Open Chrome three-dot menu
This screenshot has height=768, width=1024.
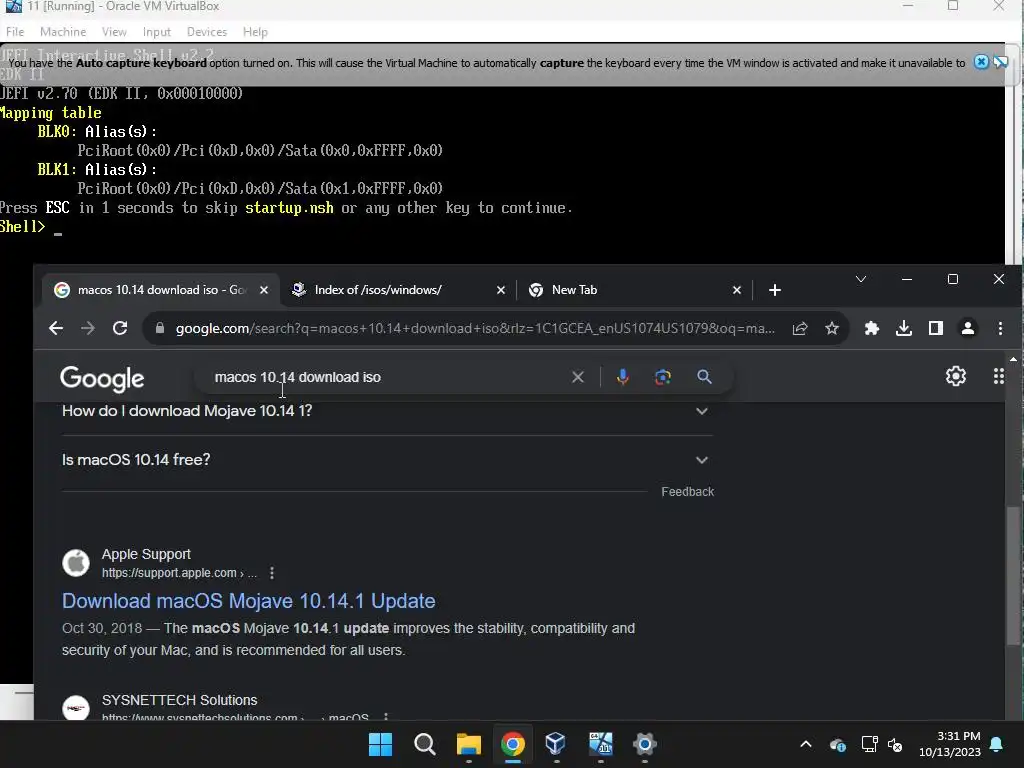click(x=1000, y=328)
